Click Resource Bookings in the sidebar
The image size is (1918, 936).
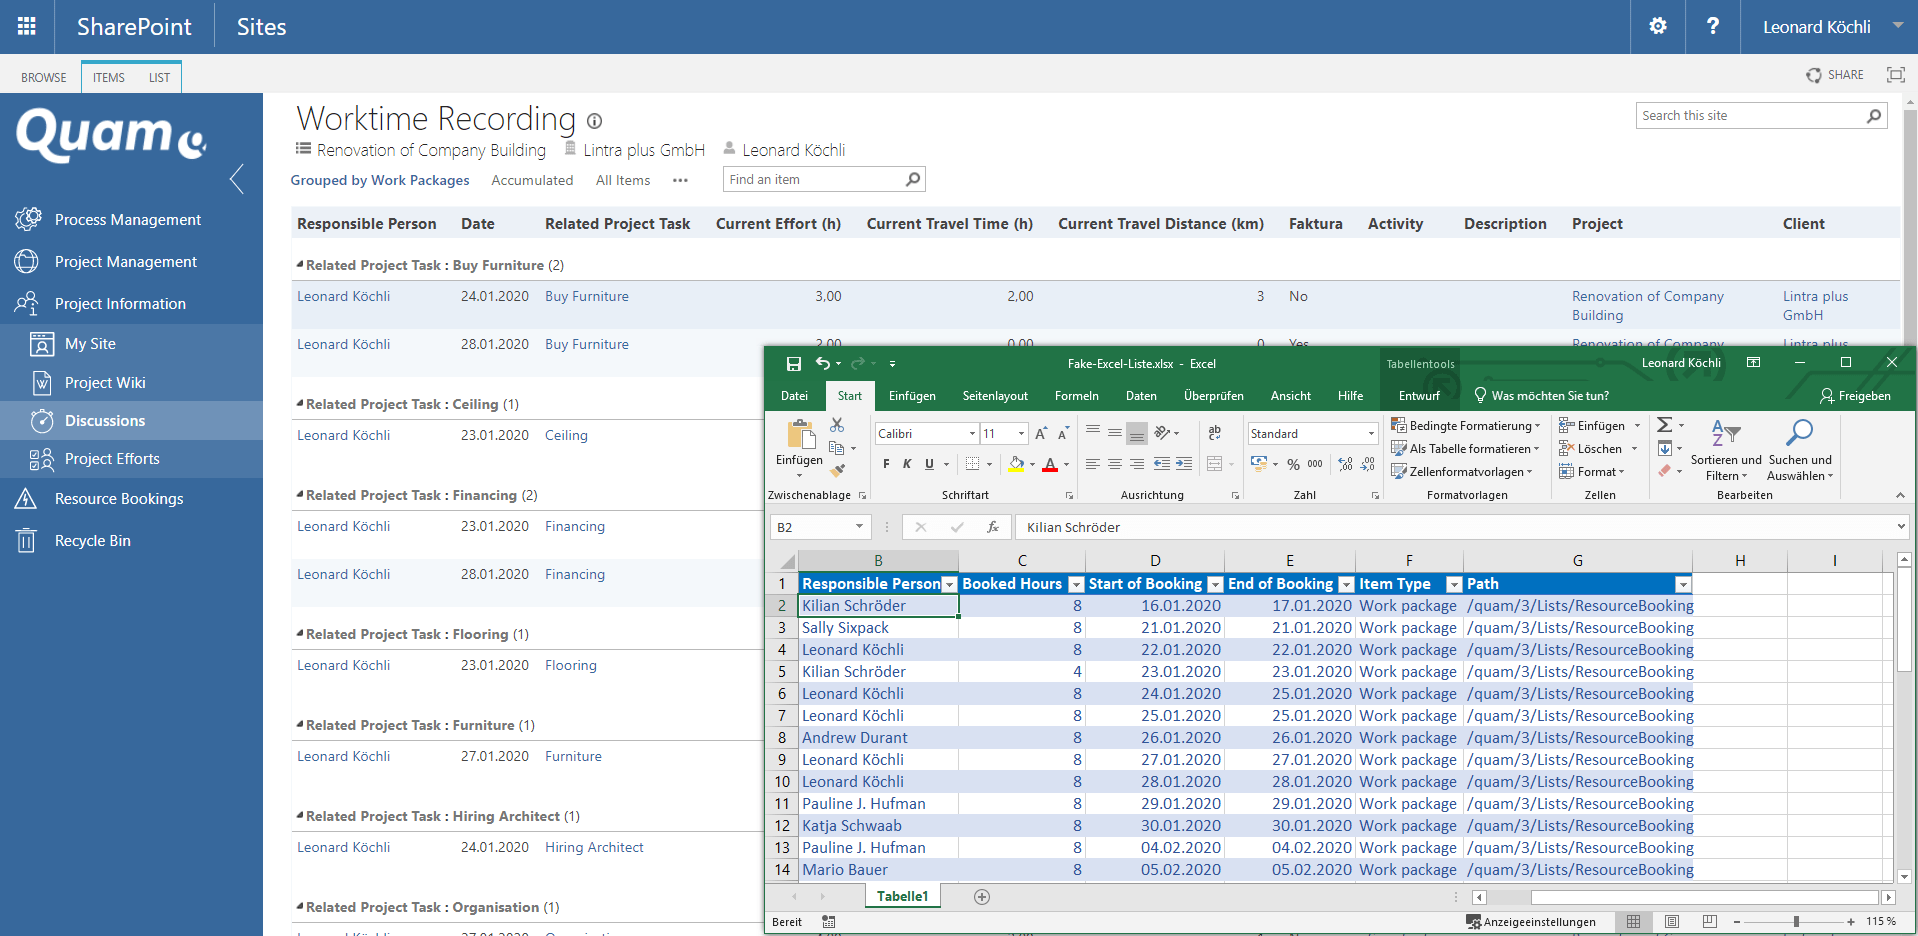point(119,499)
